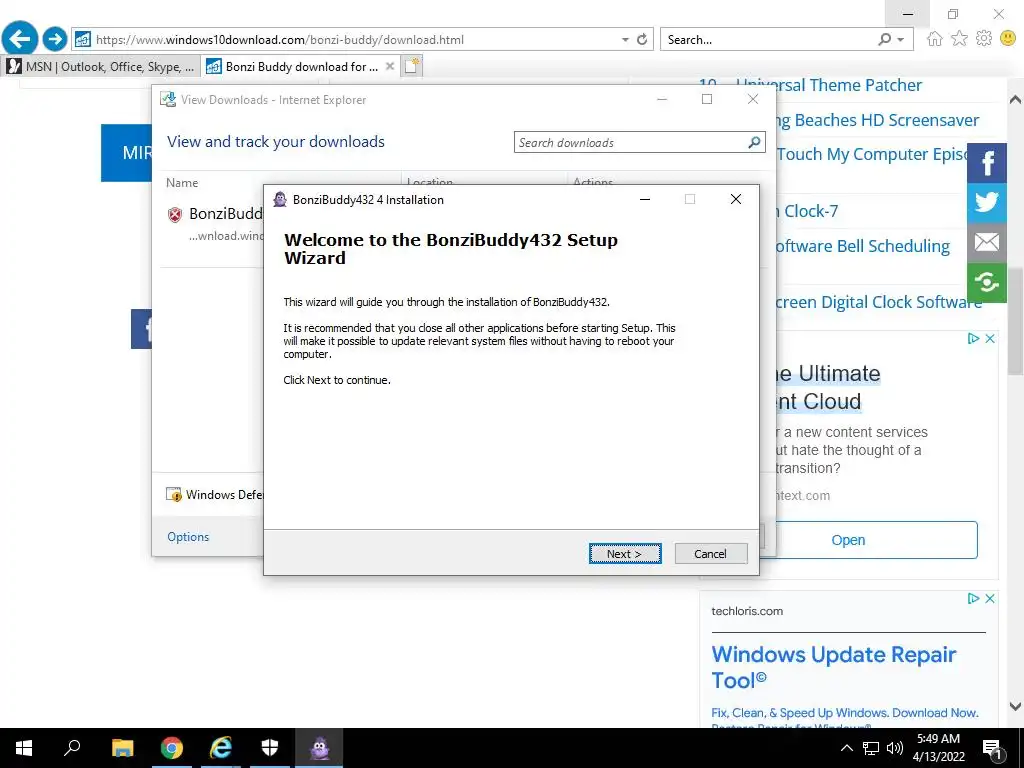Go back with the browser Back arrow
This screenshot has height=768, width=1024.
[x=20, y=39]
